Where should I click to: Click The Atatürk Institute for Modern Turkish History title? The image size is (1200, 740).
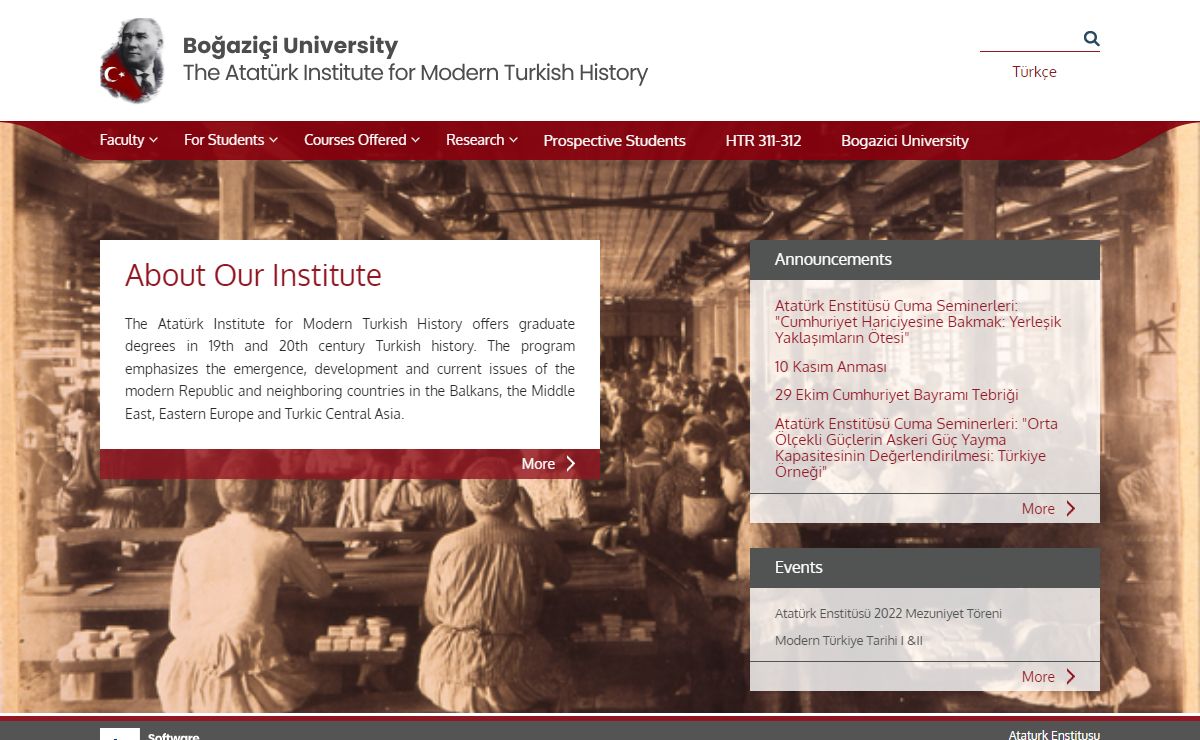click(x=415, y=73)
